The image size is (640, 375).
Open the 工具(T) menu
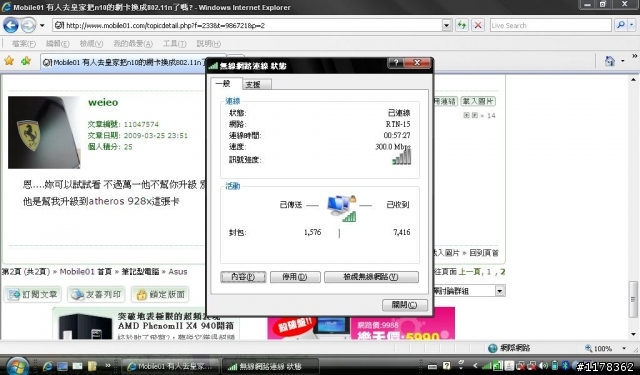pyautogui.click(x=175, y=43)
